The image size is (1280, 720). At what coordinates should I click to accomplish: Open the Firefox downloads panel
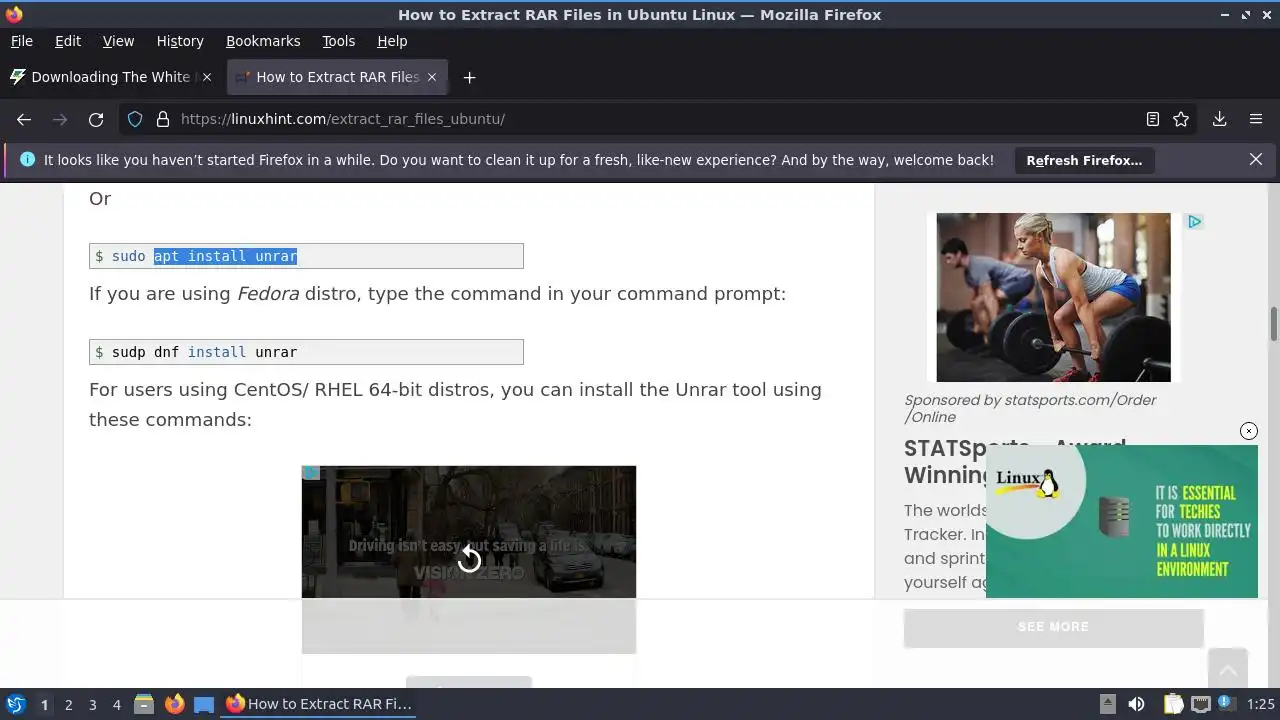point(1219,119)
